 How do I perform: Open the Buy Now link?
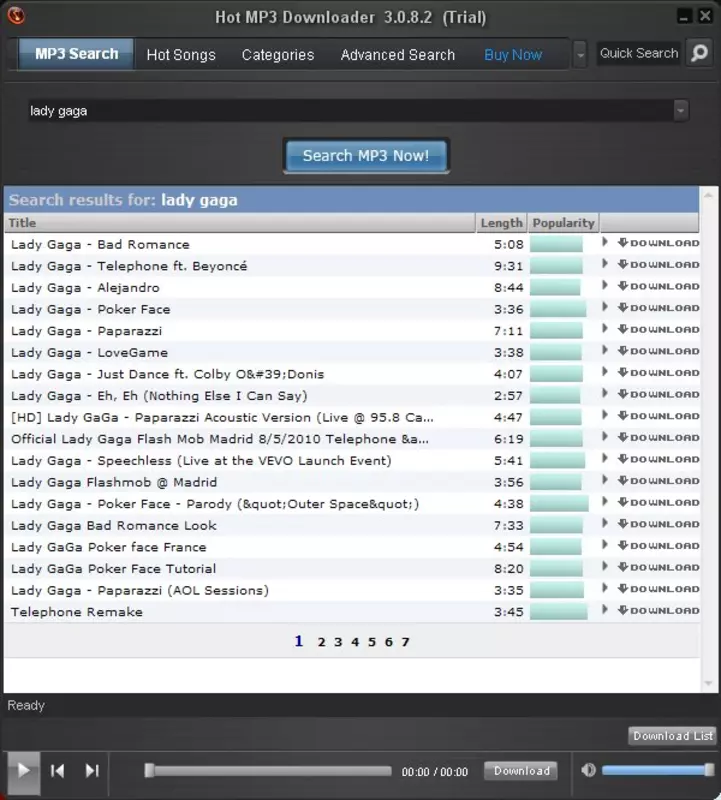coord(513,55)
